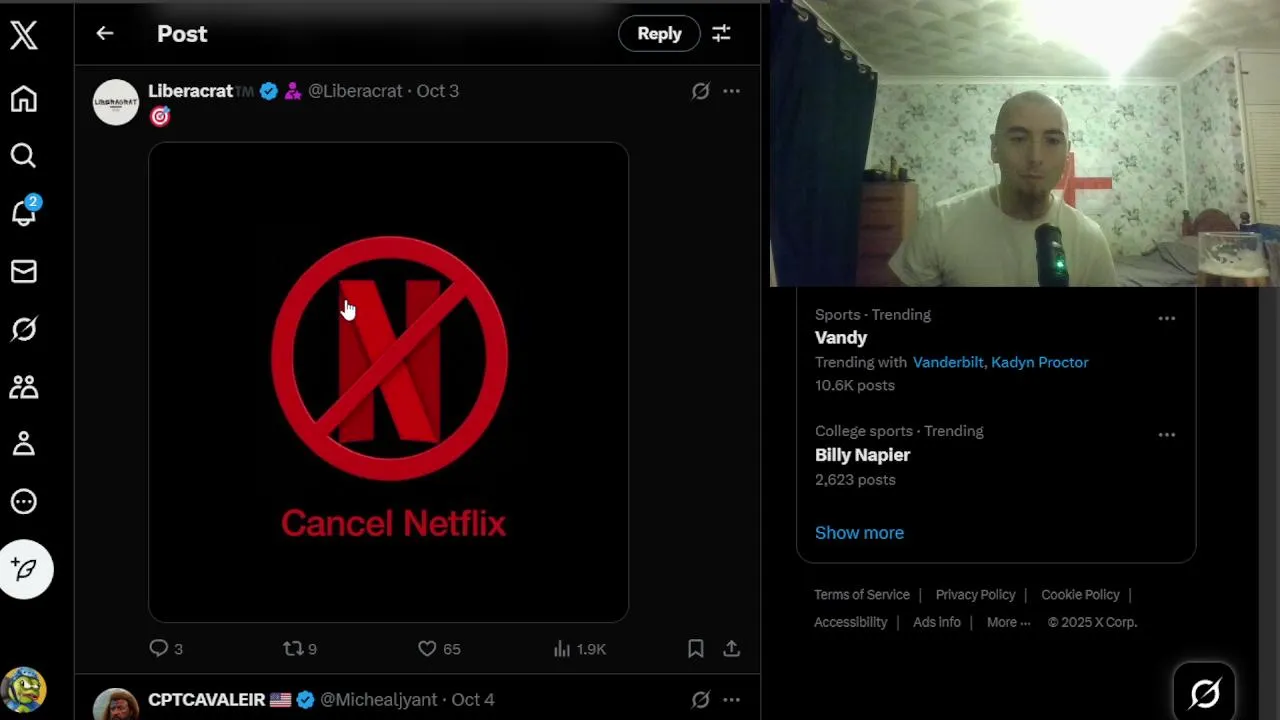Open more options on Liberacrat post
The image size is (1280, 720).
click(732, 91)
